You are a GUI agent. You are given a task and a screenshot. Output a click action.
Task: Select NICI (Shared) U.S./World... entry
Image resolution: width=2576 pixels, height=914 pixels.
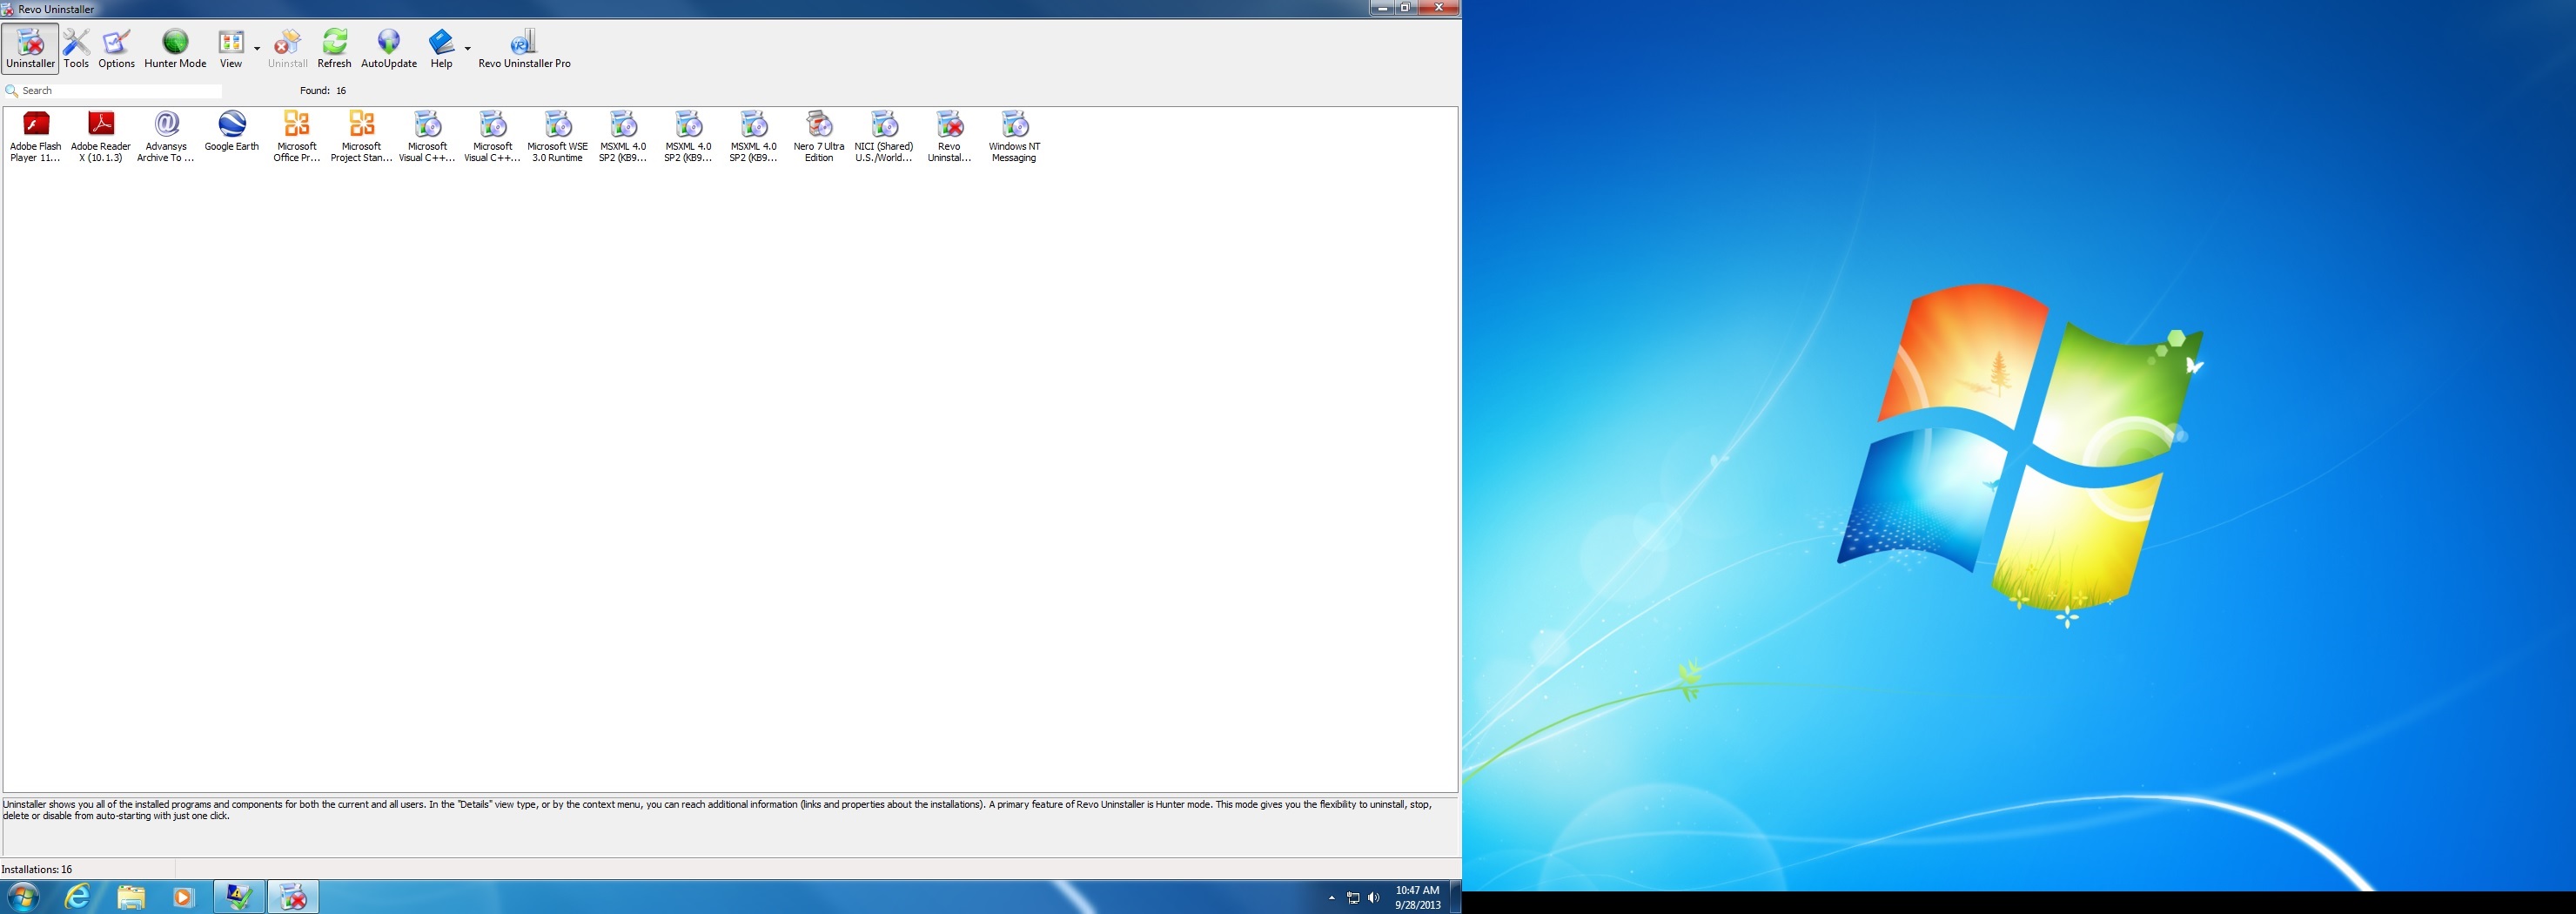pyautogui.click(x=884, y=137)
